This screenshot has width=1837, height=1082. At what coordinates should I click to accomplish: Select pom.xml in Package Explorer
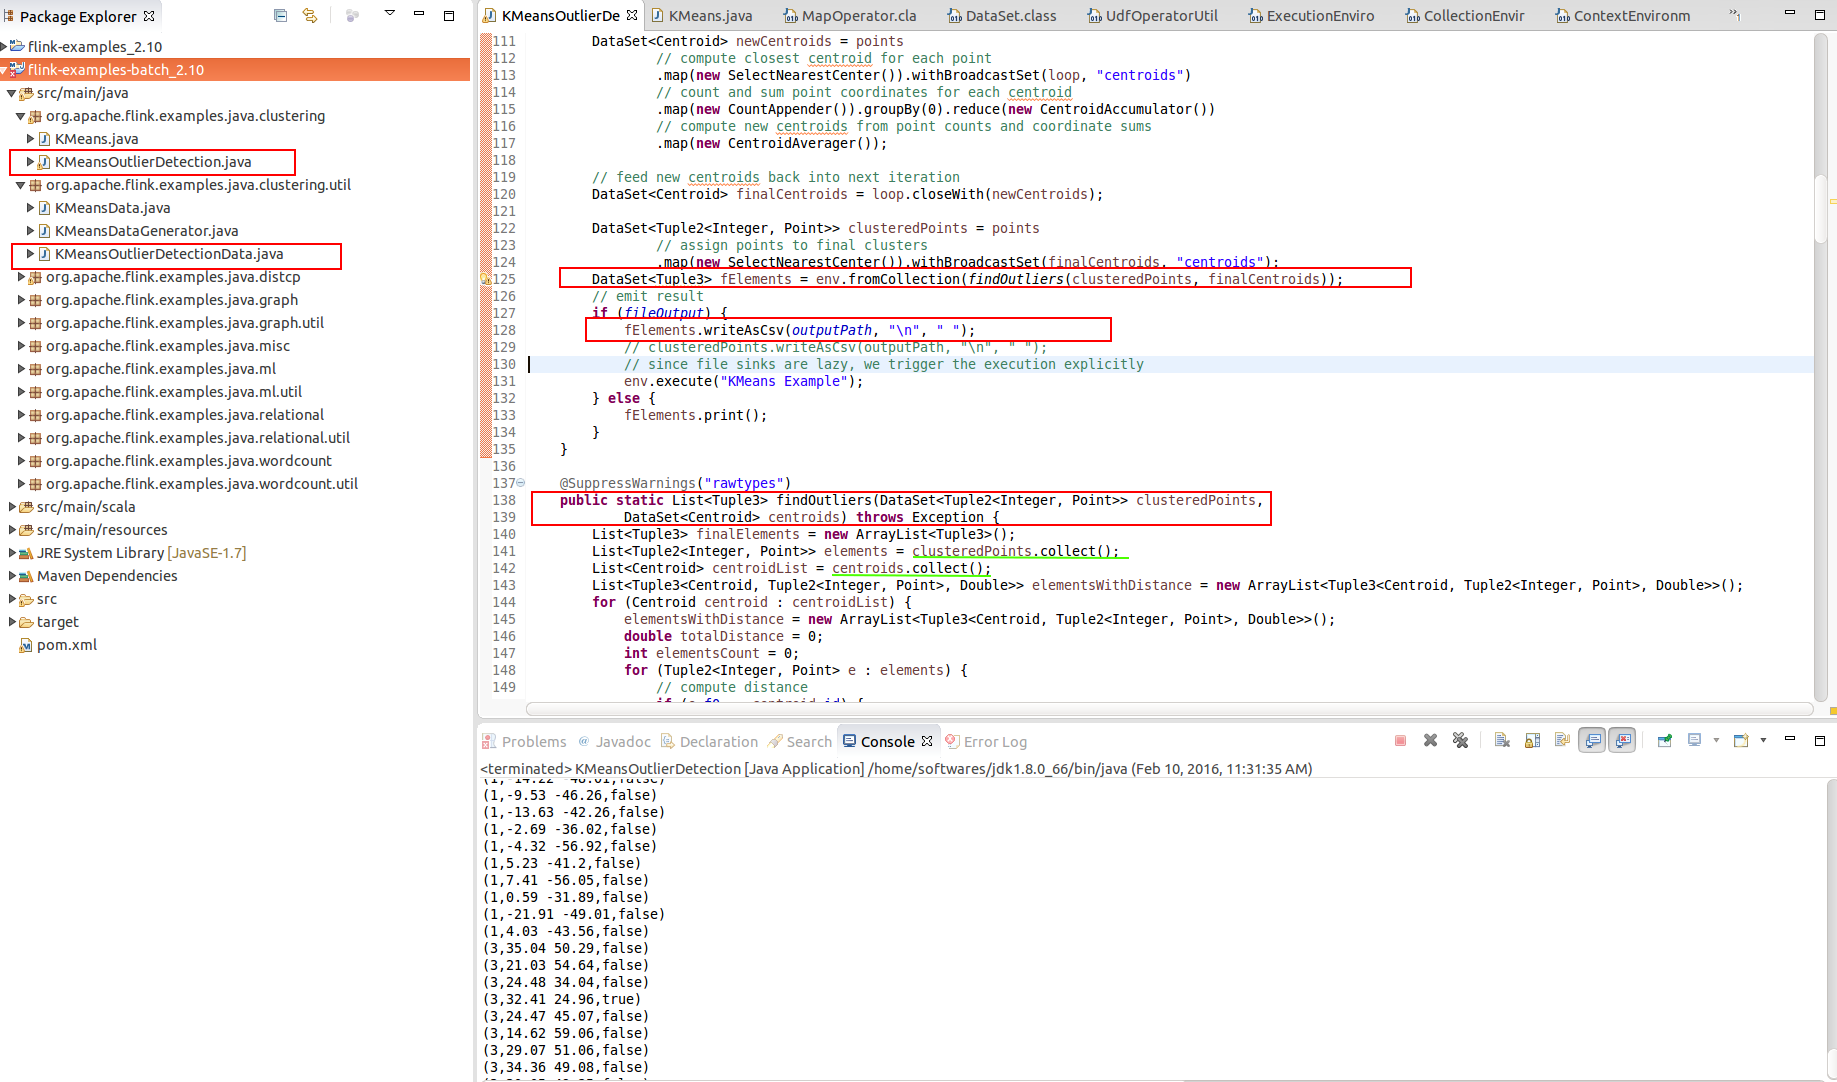click(x=66, y=645)
